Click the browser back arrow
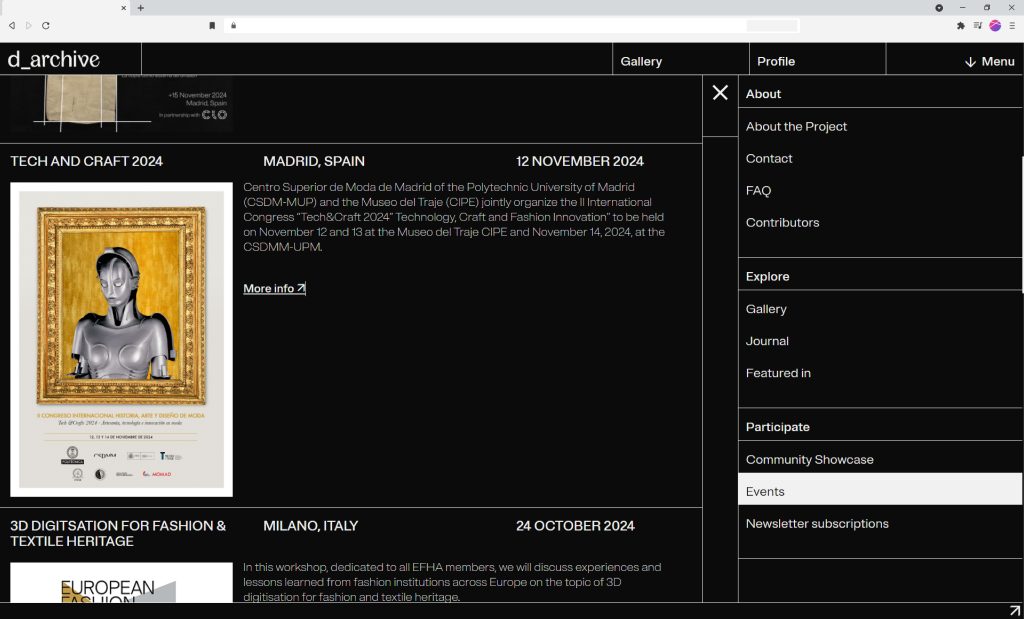 tap(12, 25)
